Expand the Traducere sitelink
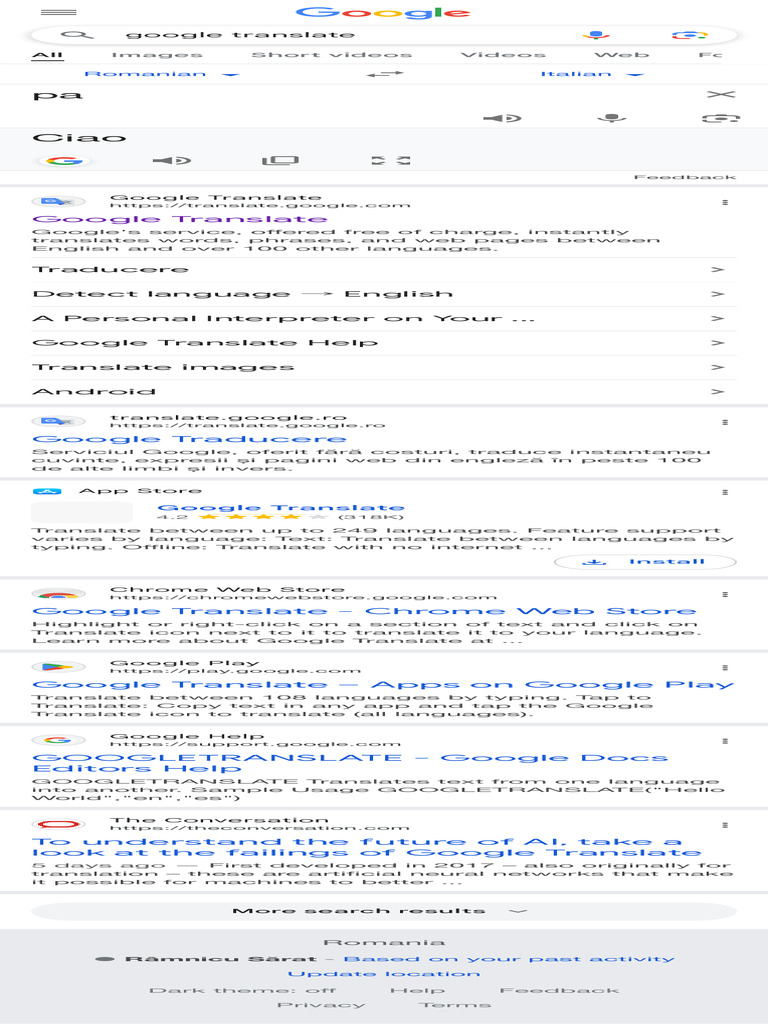This screenshot has height=1024, width=768. [x=384, y=270]
